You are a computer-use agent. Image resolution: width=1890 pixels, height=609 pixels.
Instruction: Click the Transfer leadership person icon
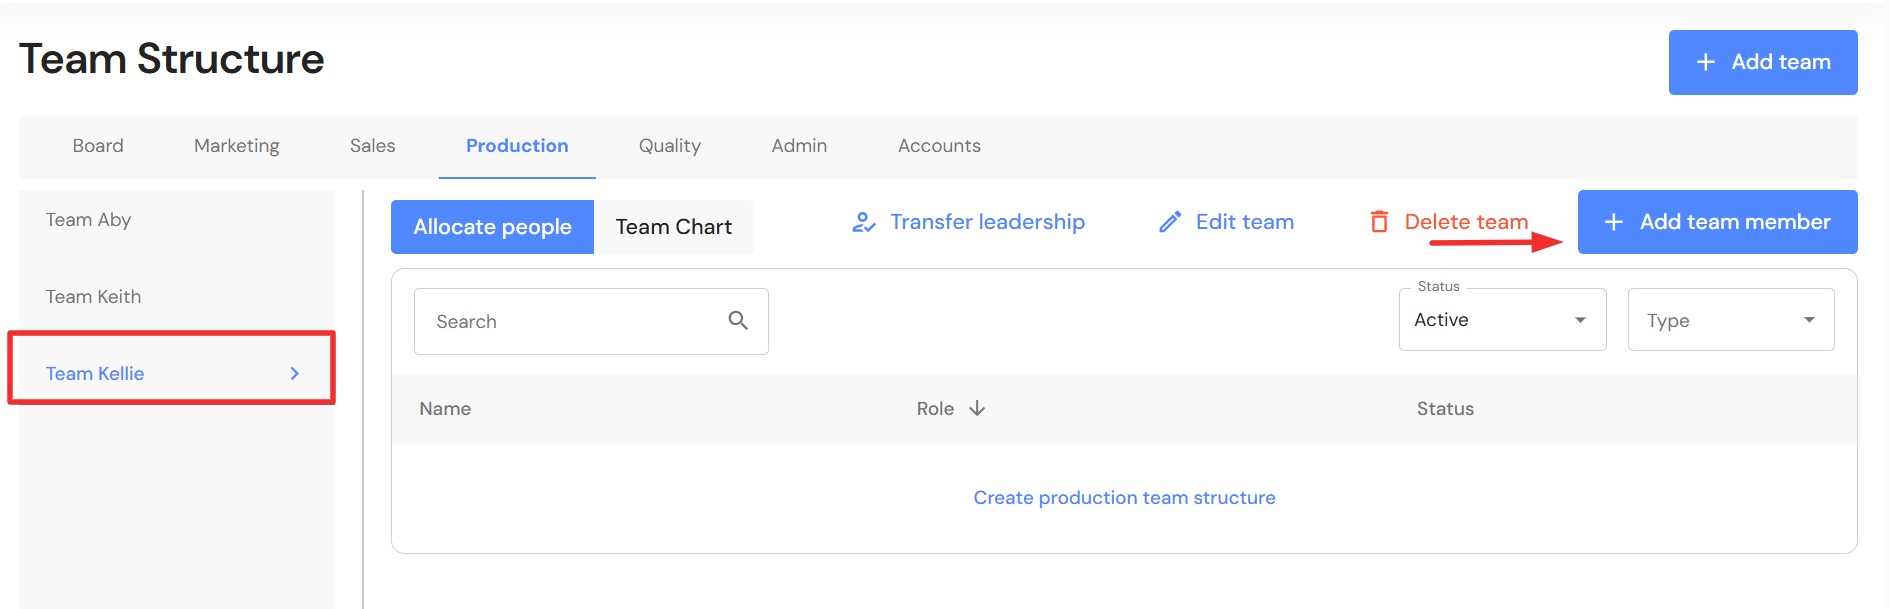[864, 222]
